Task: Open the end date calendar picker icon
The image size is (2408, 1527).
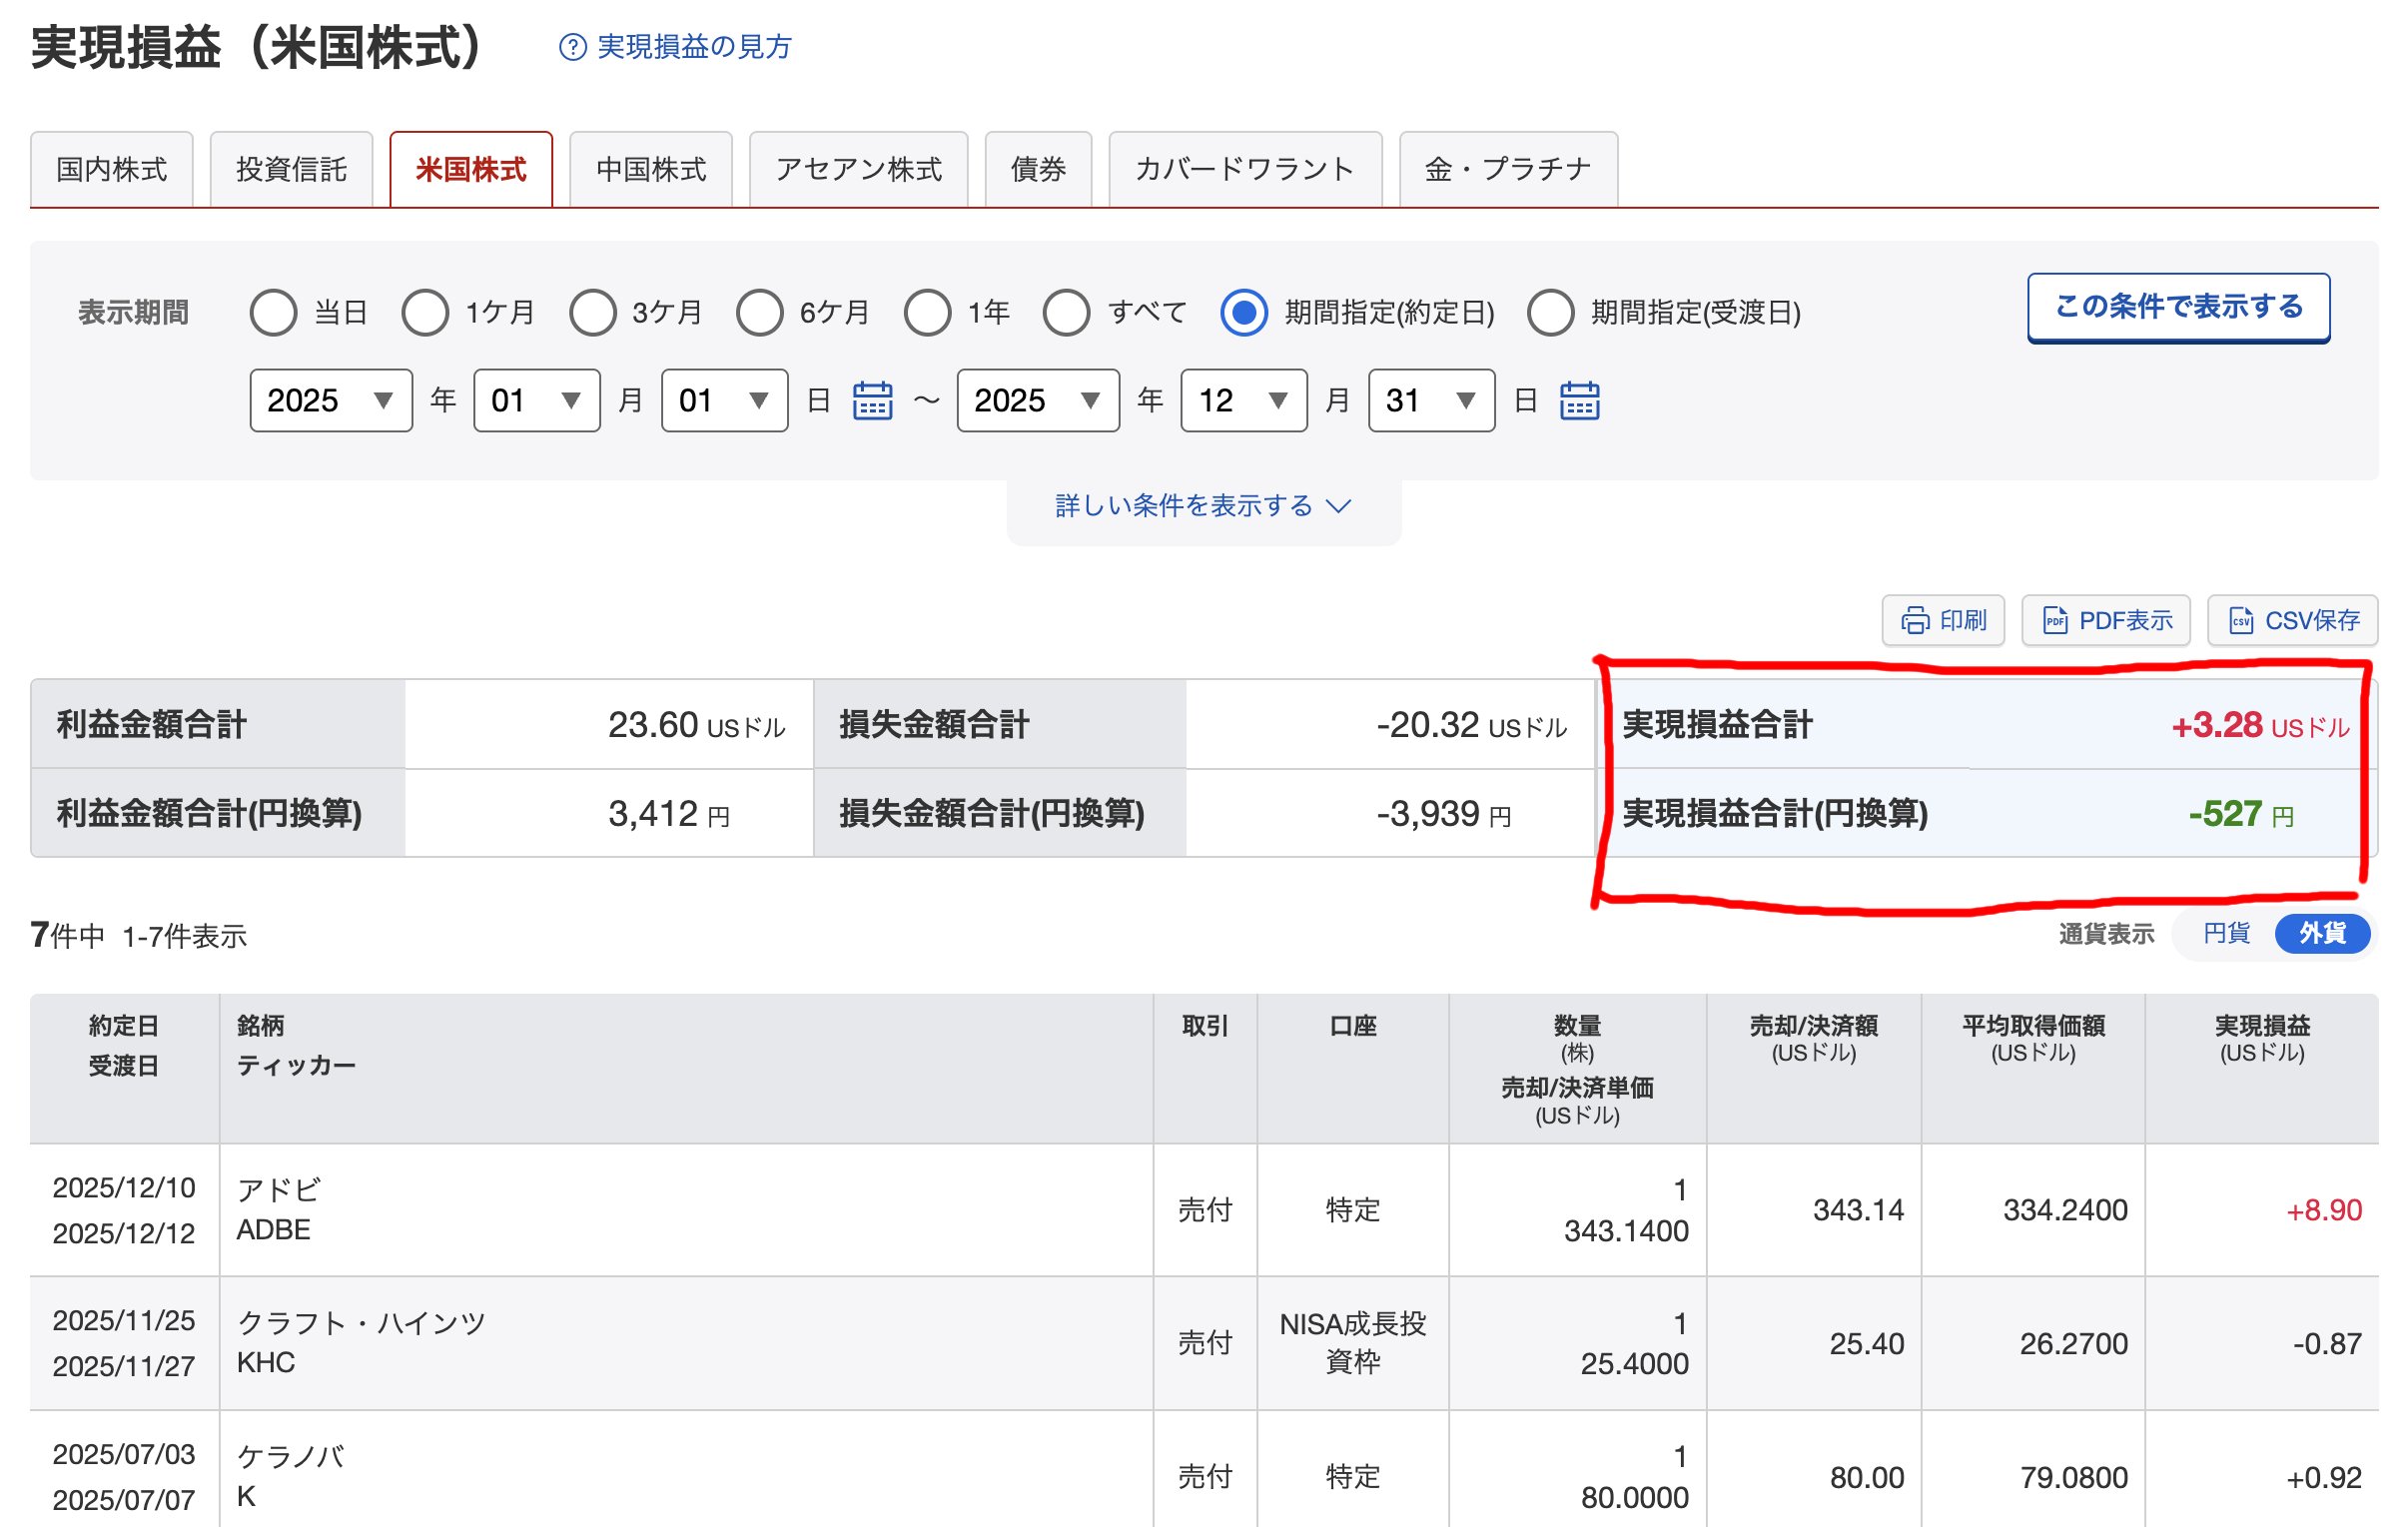Action: (1579, 401)
